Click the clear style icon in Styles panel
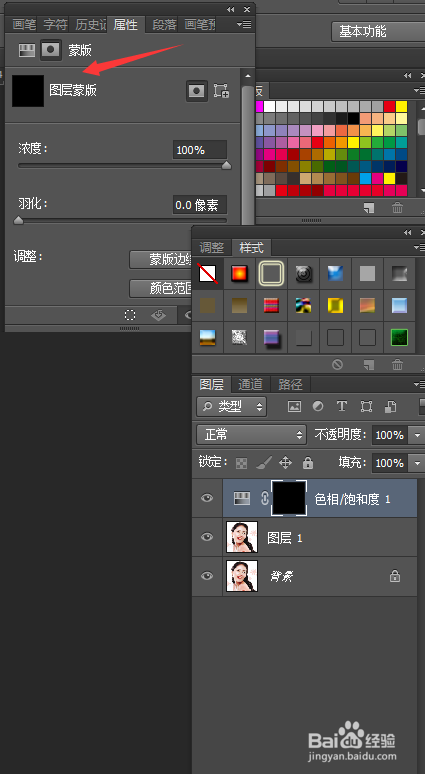This screenshot has height=774, width=425. [338, 365]
